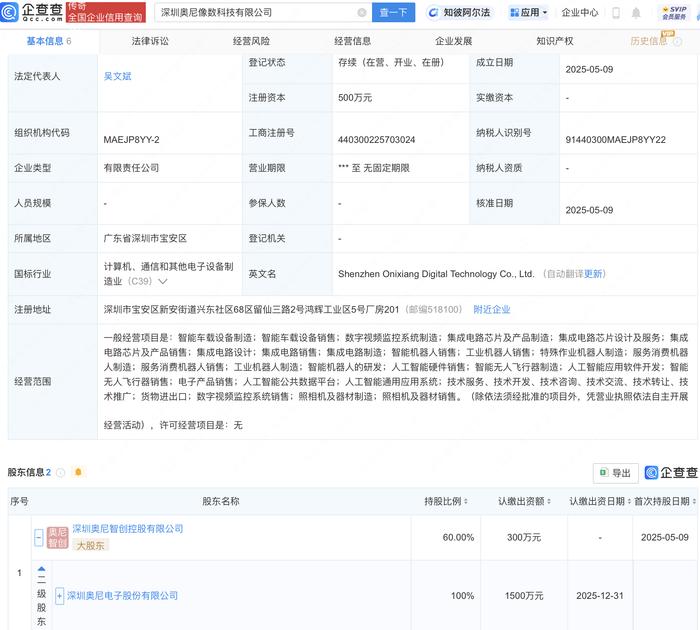Select the 100% shareholding cell
Image resolution: width=700 pixels, height=630 pixels.
pos(462,596)
